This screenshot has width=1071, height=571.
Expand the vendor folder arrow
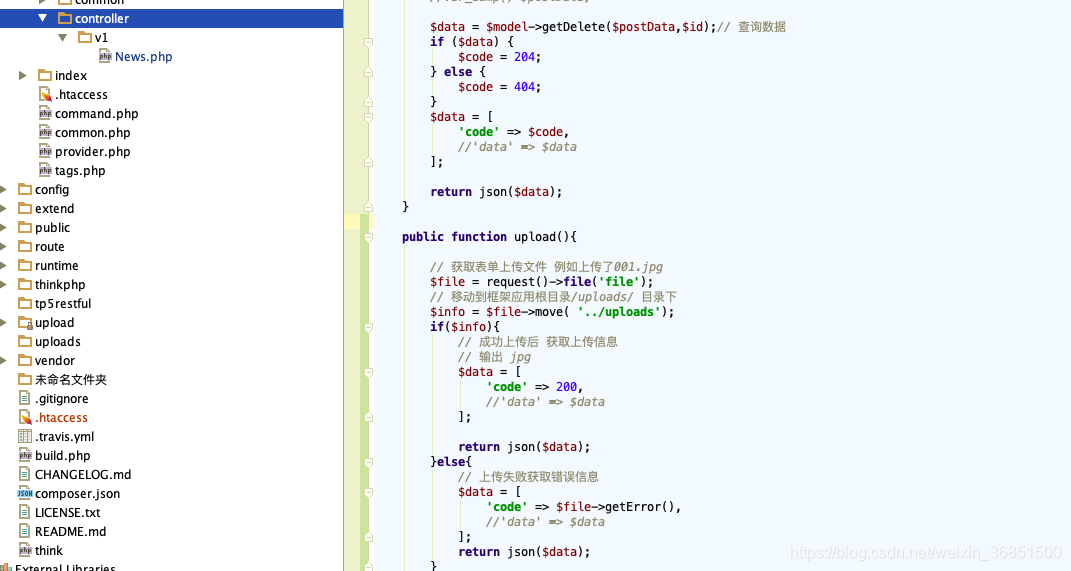tap(3, 360)
